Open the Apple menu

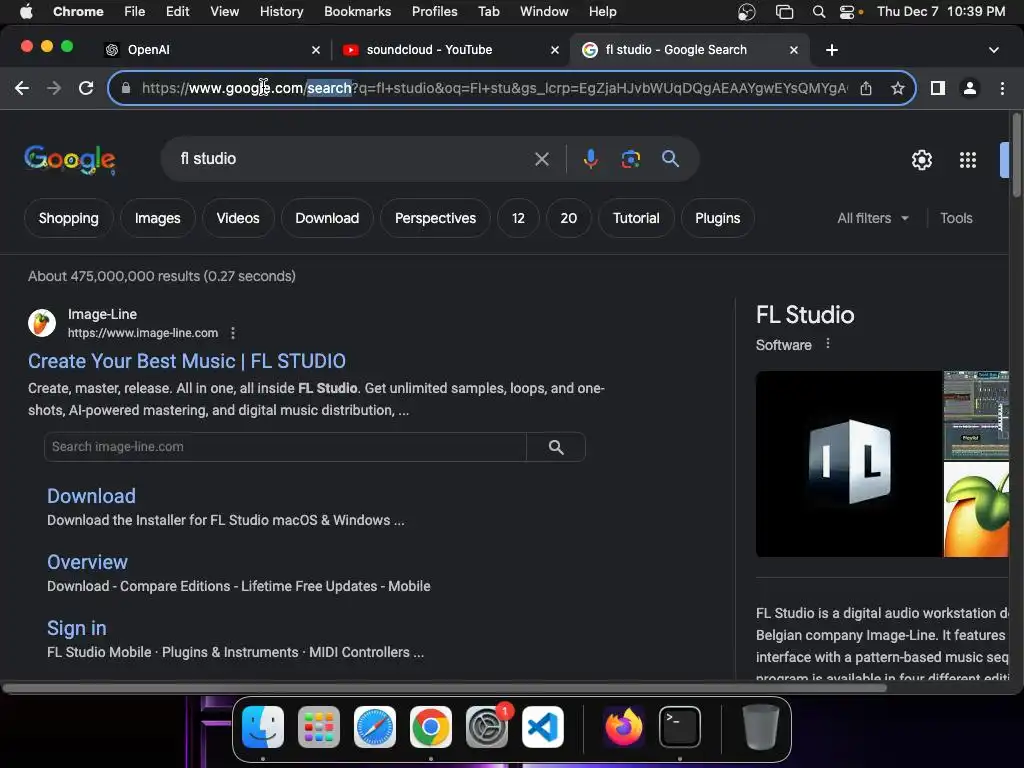coord(26,12)
